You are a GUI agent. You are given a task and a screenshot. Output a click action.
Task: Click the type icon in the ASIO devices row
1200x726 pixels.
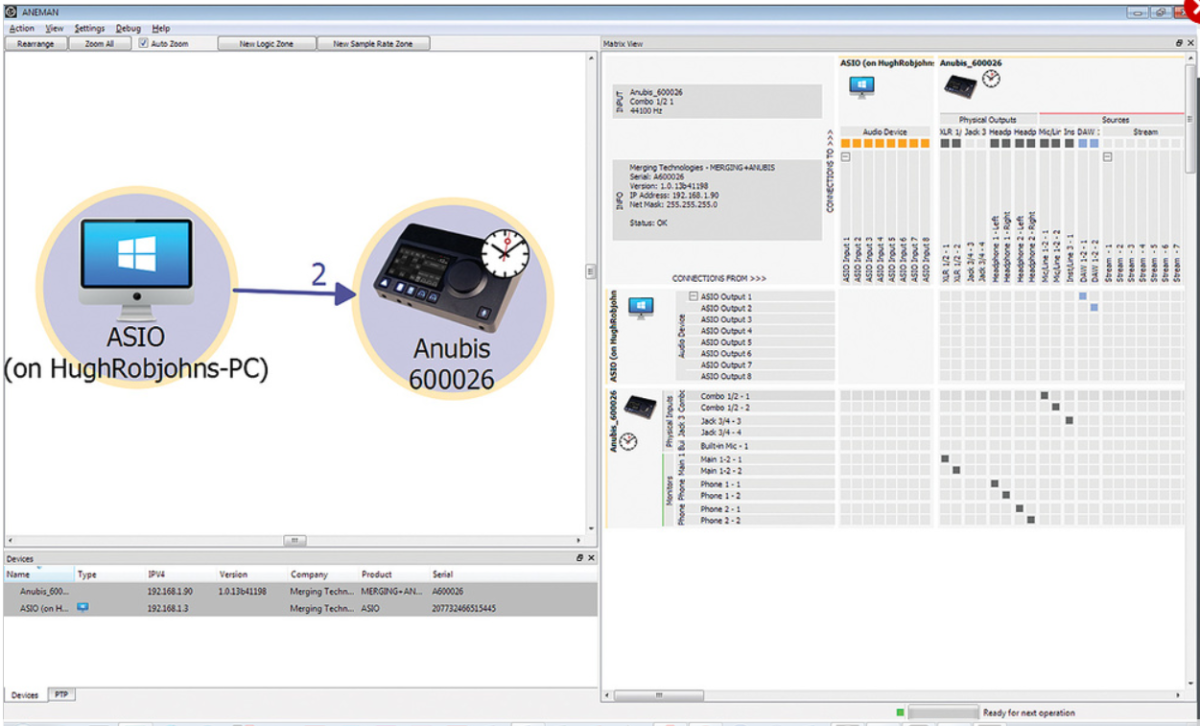coord(83,607)
